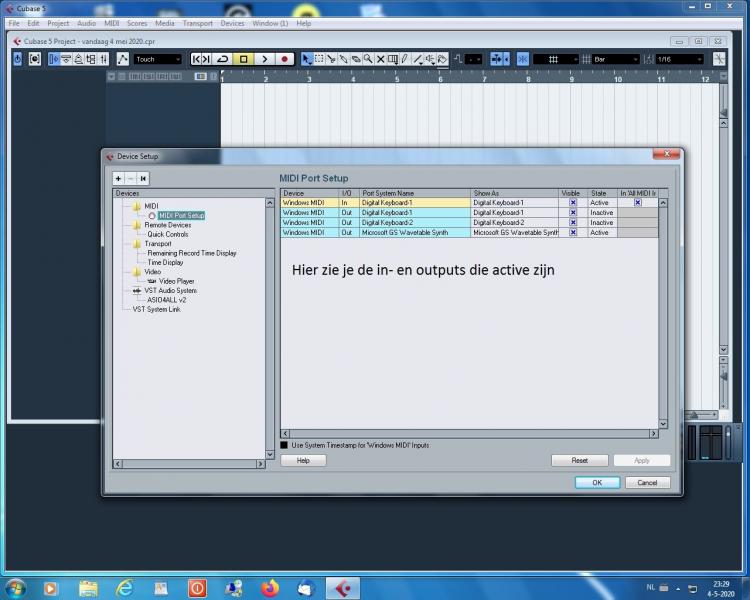This screenshot has height=600, width=750.
Task: Click the Help button in Device Setup
Action: (303, 460)
